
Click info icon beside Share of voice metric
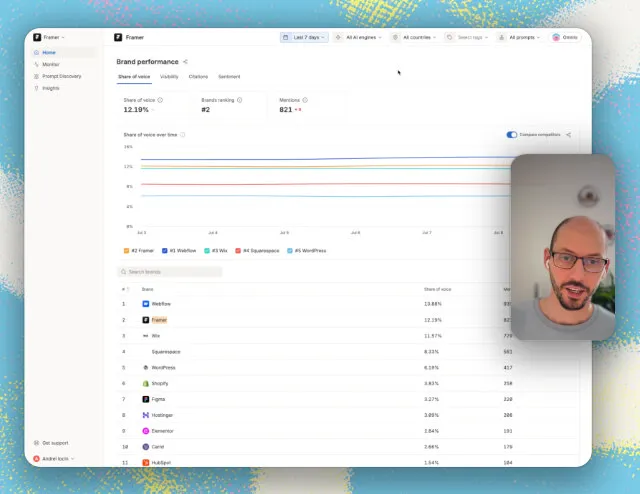(x=160, y=100)
